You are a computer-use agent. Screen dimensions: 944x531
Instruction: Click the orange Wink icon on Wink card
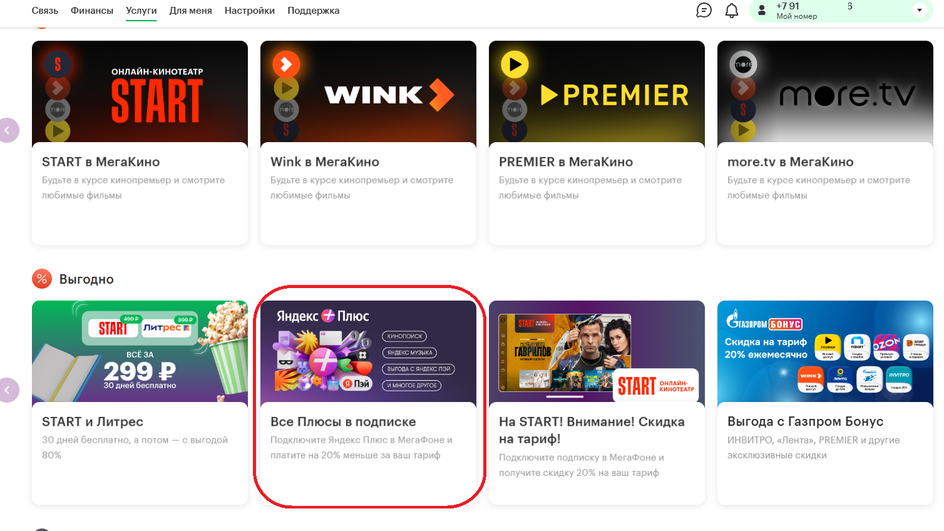(286, 64)
